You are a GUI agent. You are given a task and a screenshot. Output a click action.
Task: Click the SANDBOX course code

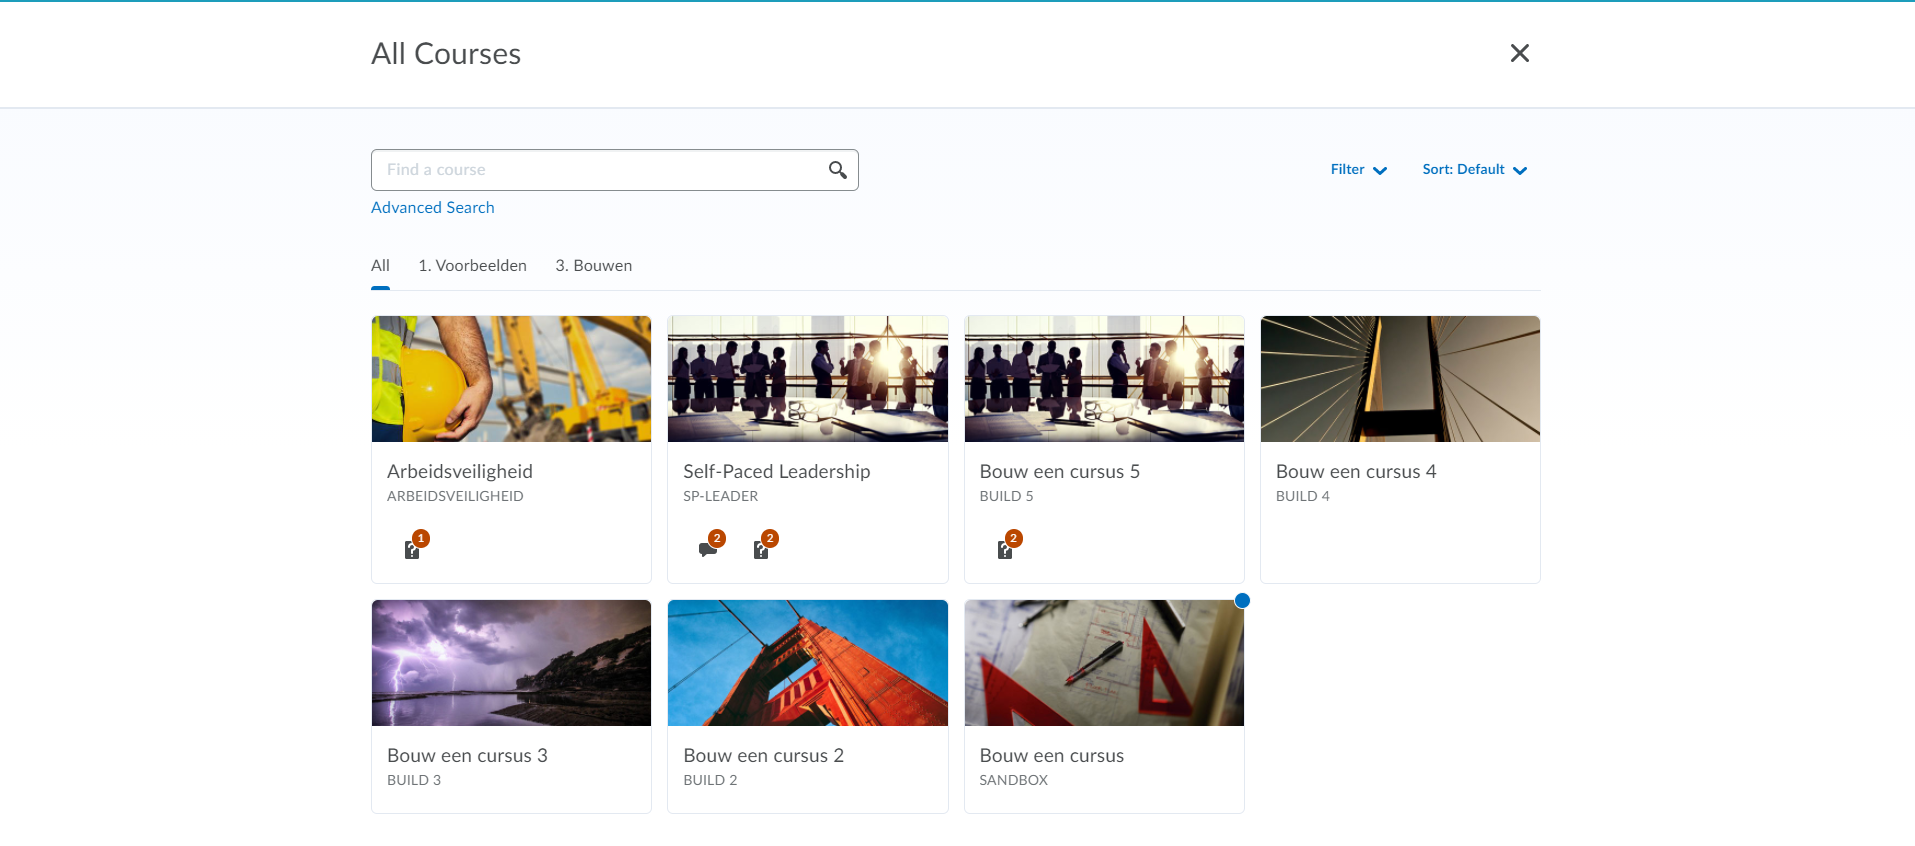click(x=1014, y=781)
